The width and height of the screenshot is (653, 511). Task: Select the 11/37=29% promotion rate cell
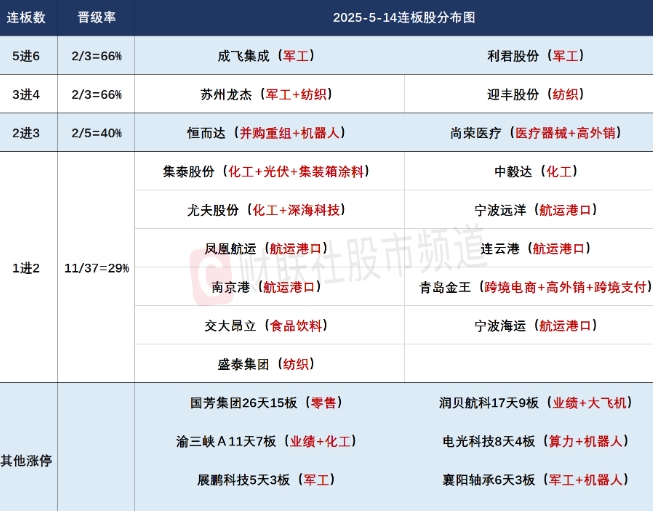(97, 268)
